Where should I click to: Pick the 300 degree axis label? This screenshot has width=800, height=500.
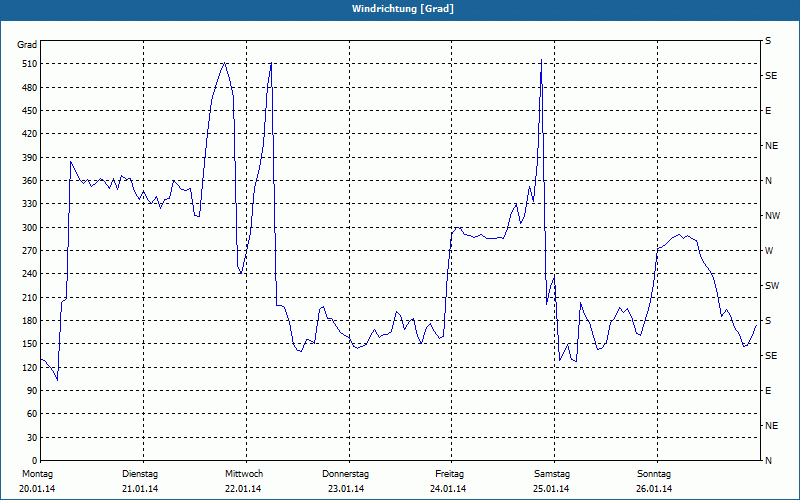[30, 228]
